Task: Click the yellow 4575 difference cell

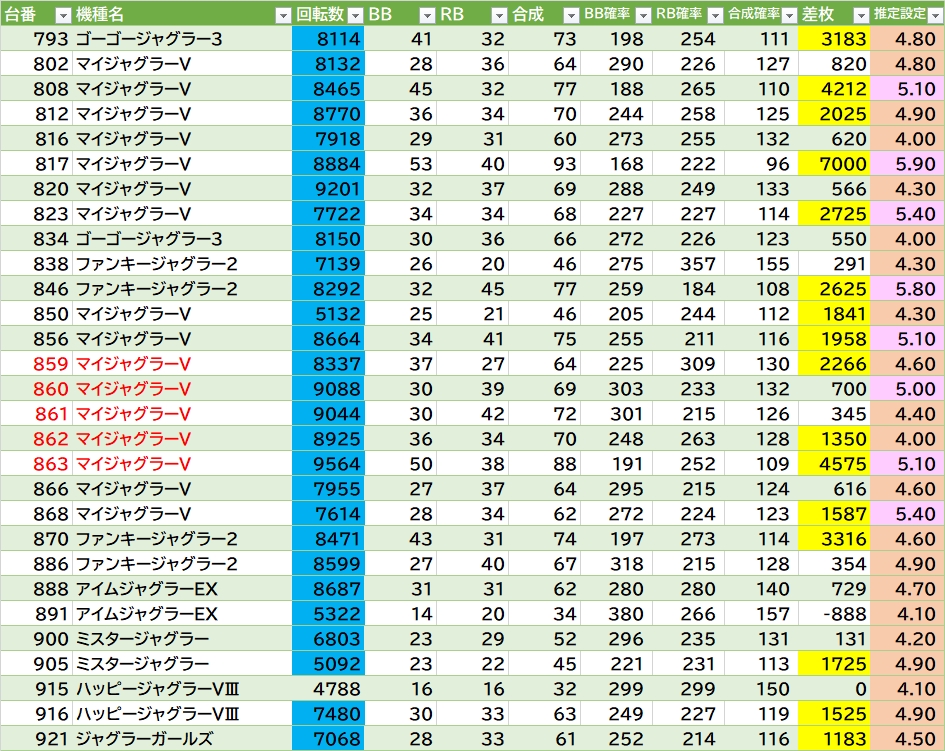Action: click(834, 464)
